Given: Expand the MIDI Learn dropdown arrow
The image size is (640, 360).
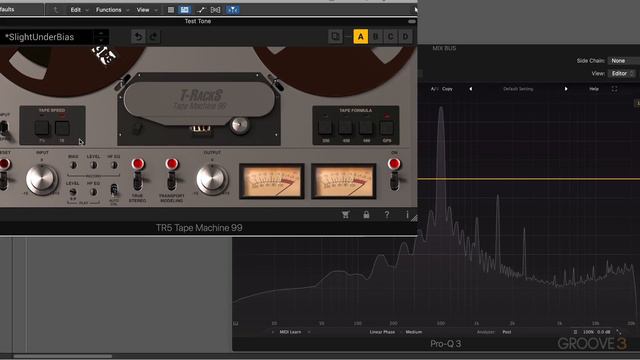Looking at the screenshot, I should [x=309, y=332].
